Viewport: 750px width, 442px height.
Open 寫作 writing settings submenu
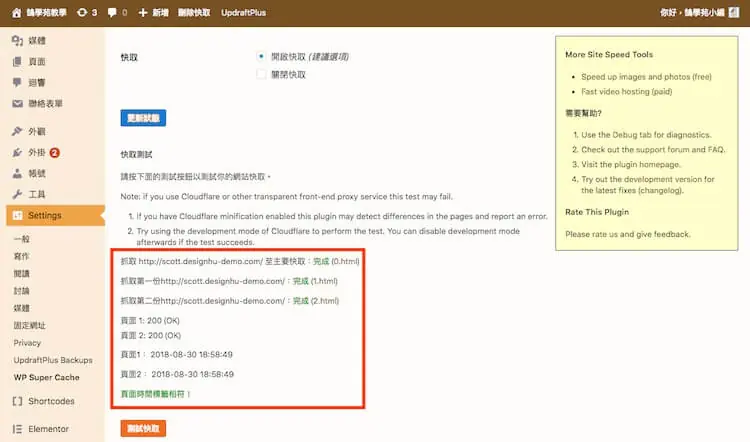tap(22, 256)
